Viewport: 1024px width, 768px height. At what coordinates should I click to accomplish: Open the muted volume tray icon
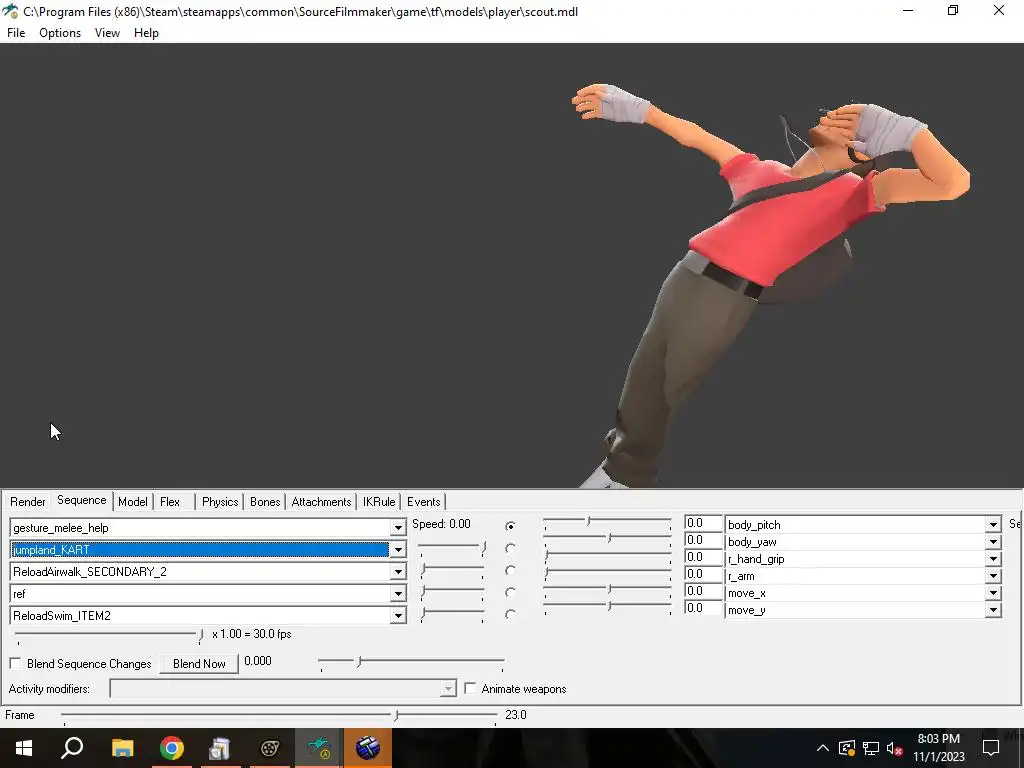[894, 748]
